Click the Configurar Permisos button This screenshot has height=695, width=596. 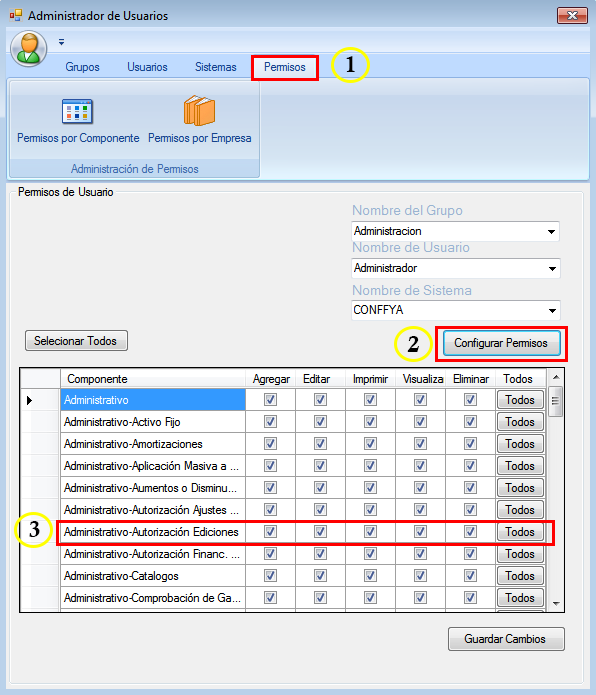[x=501, y=343]
